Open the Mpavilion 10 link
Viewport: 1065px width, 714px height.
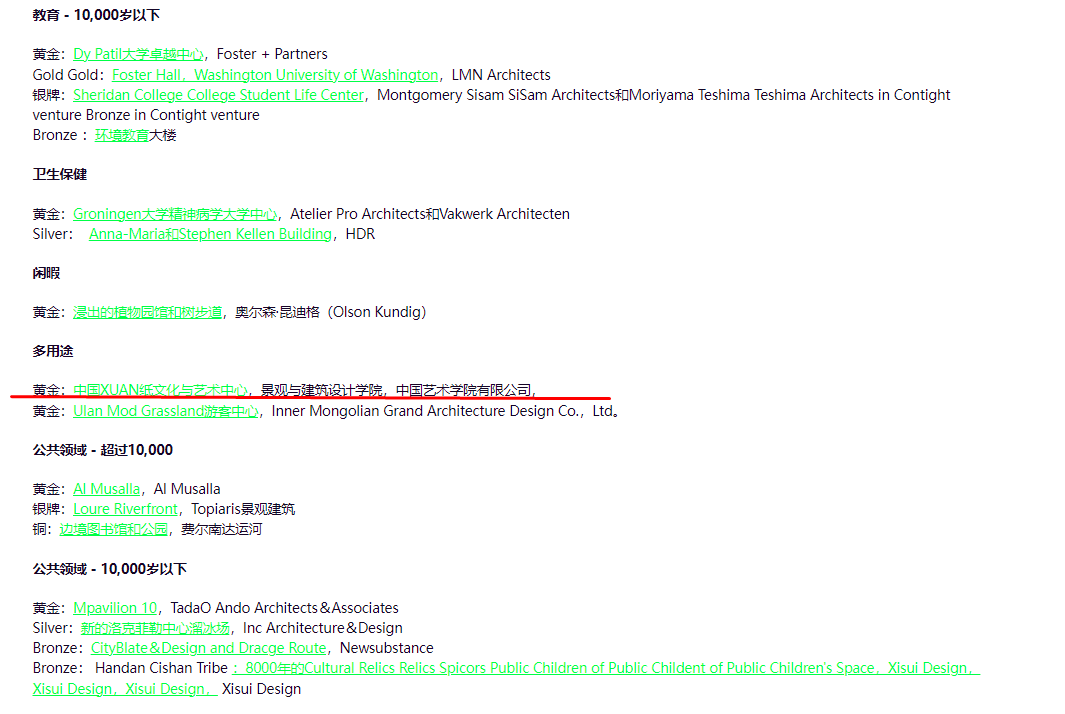click(x=115, y=608)
